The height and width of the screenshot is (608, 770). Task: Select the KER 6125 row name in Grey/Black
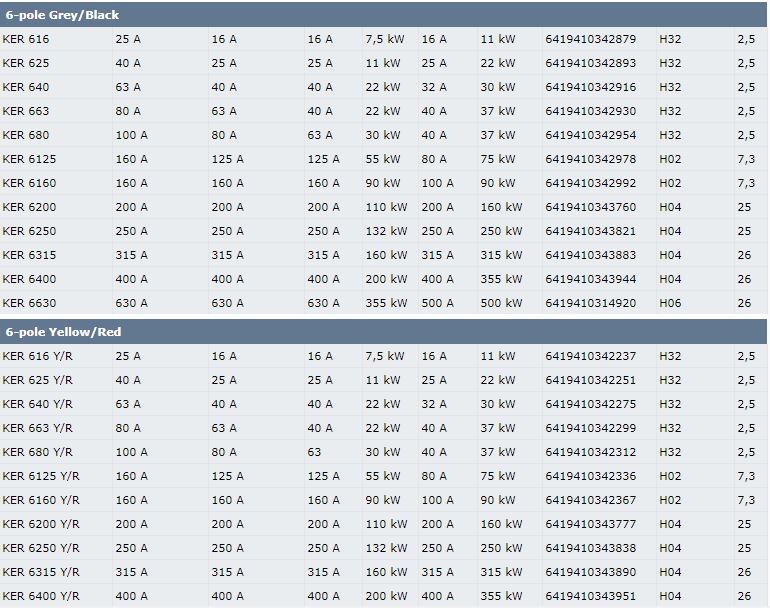[29, 159]
